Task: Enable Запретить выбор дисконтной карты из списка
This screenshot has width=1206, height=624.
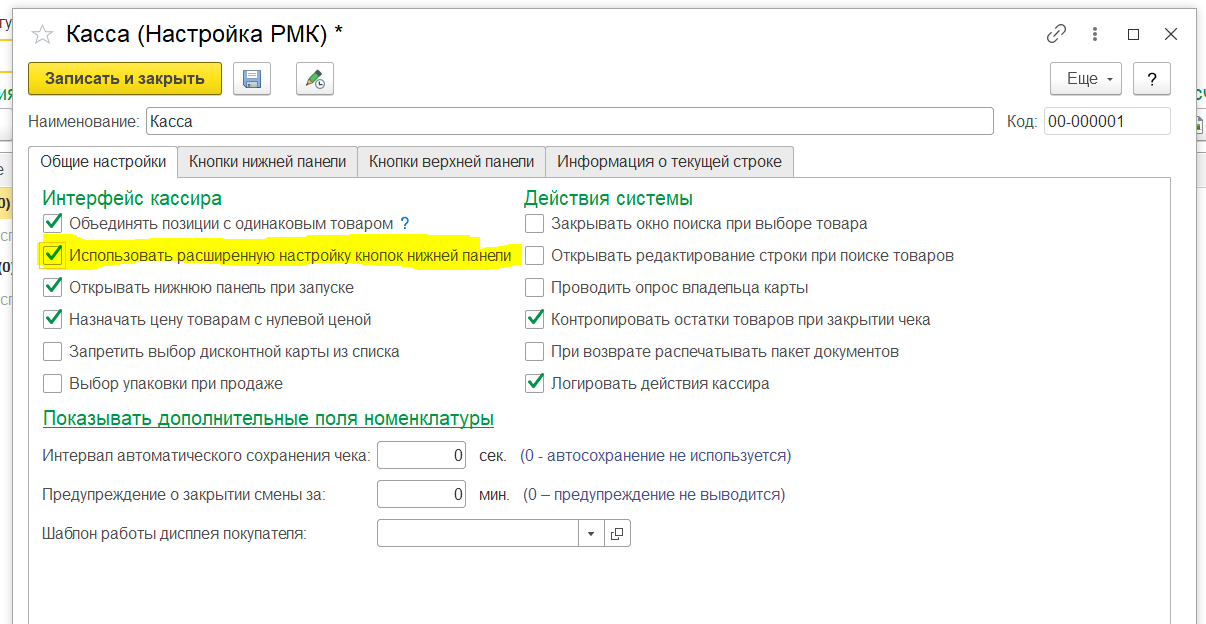Action: (53, 352)
